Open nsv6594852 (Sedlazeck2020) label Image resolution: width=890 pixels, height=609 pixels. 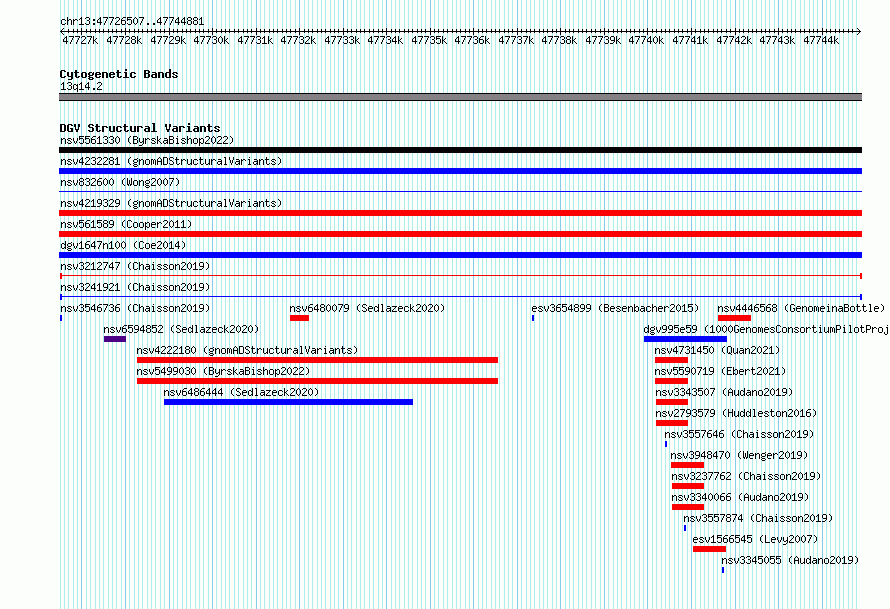tap(181, 329)
